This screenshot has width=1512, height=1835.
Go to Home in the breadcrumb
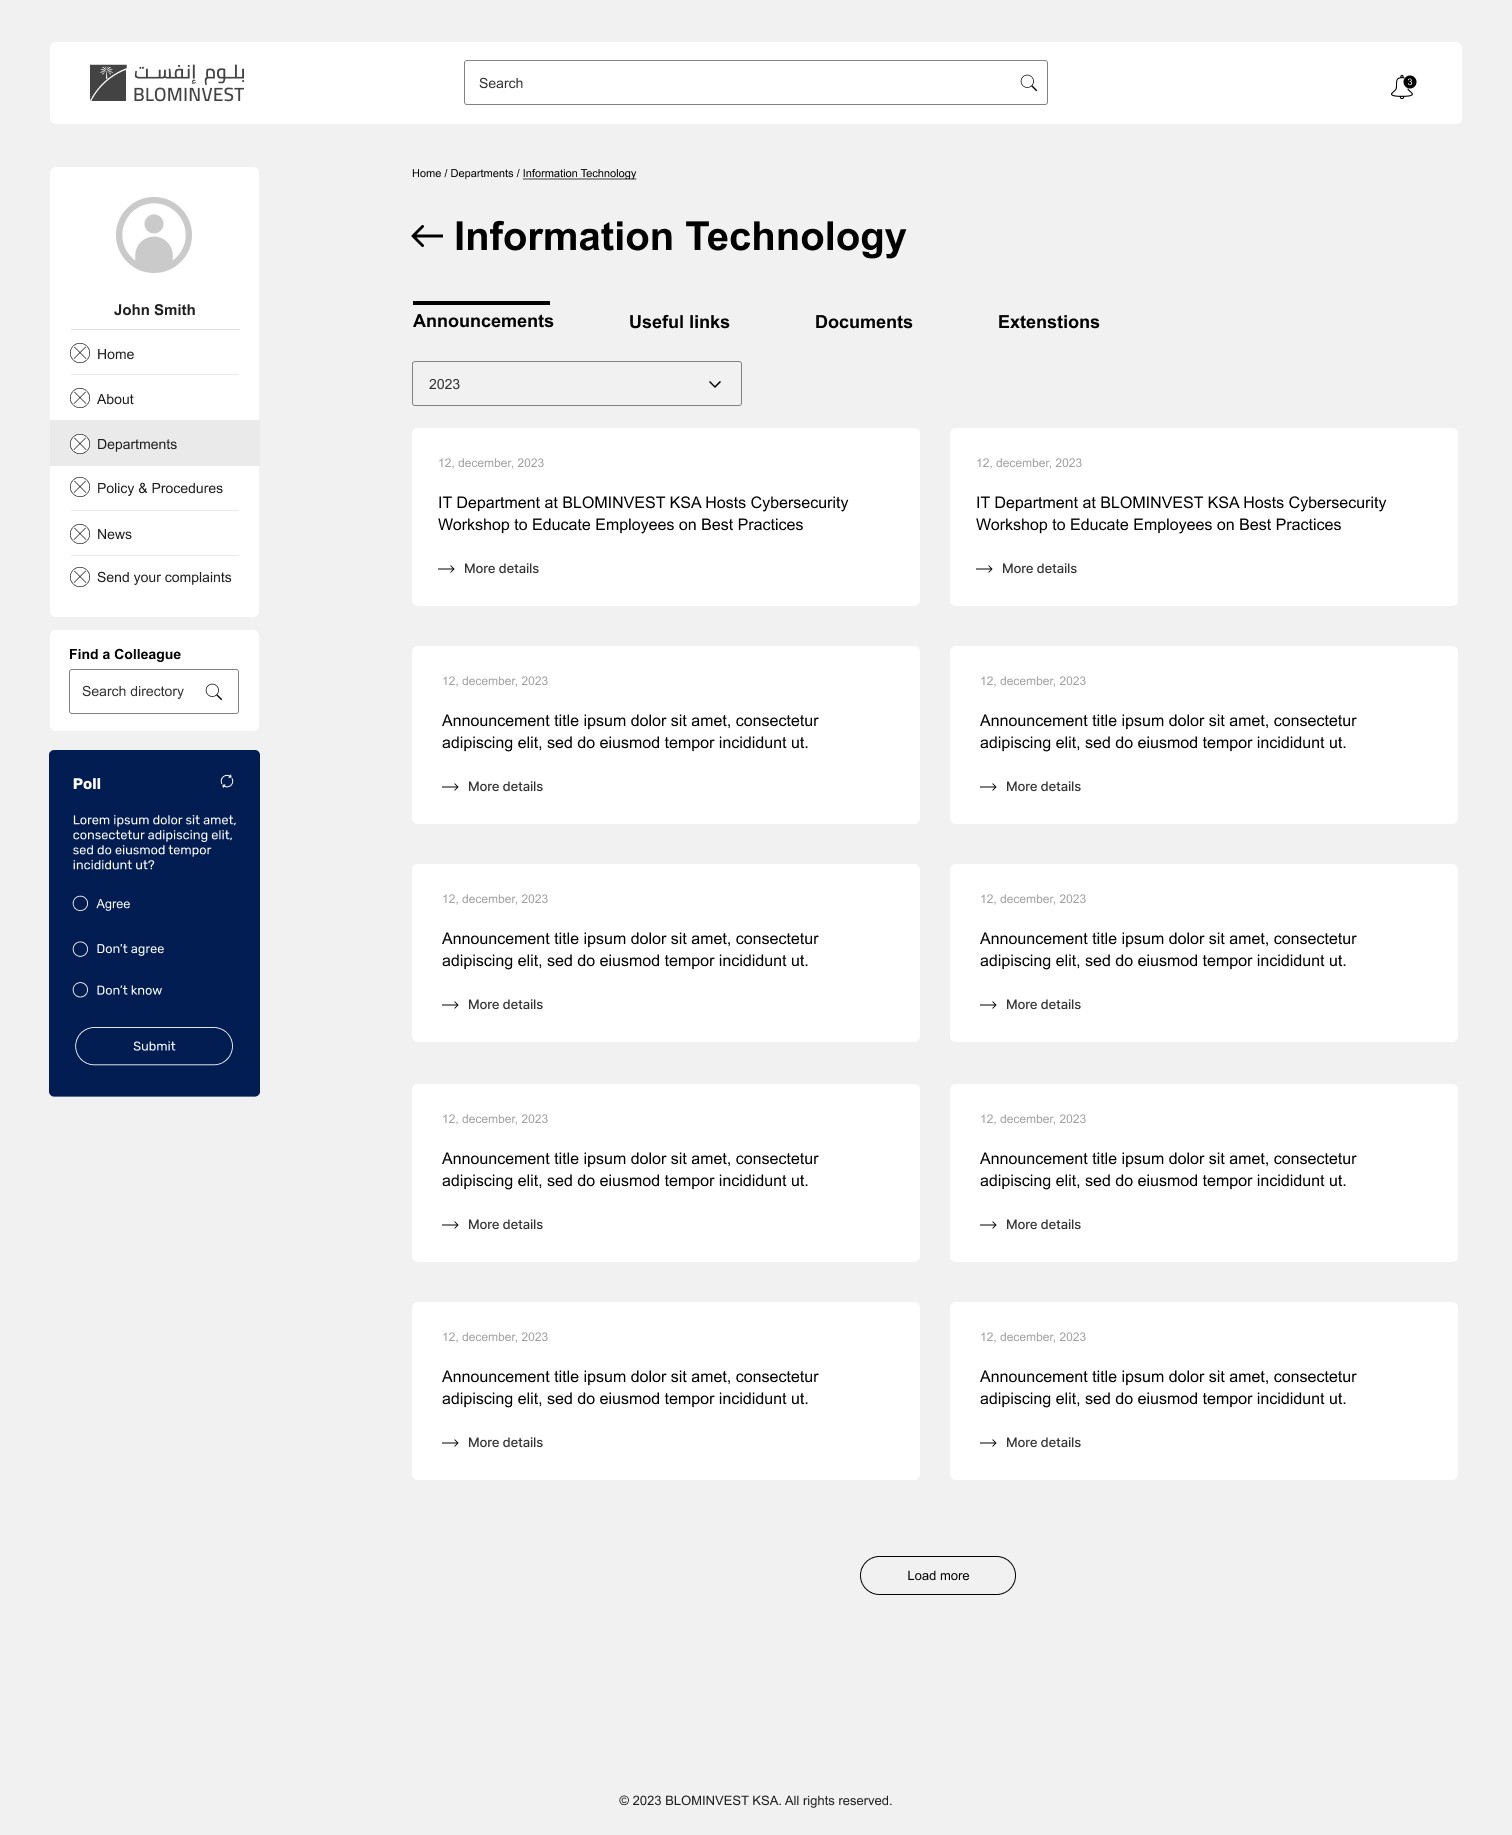pos(426,174)
